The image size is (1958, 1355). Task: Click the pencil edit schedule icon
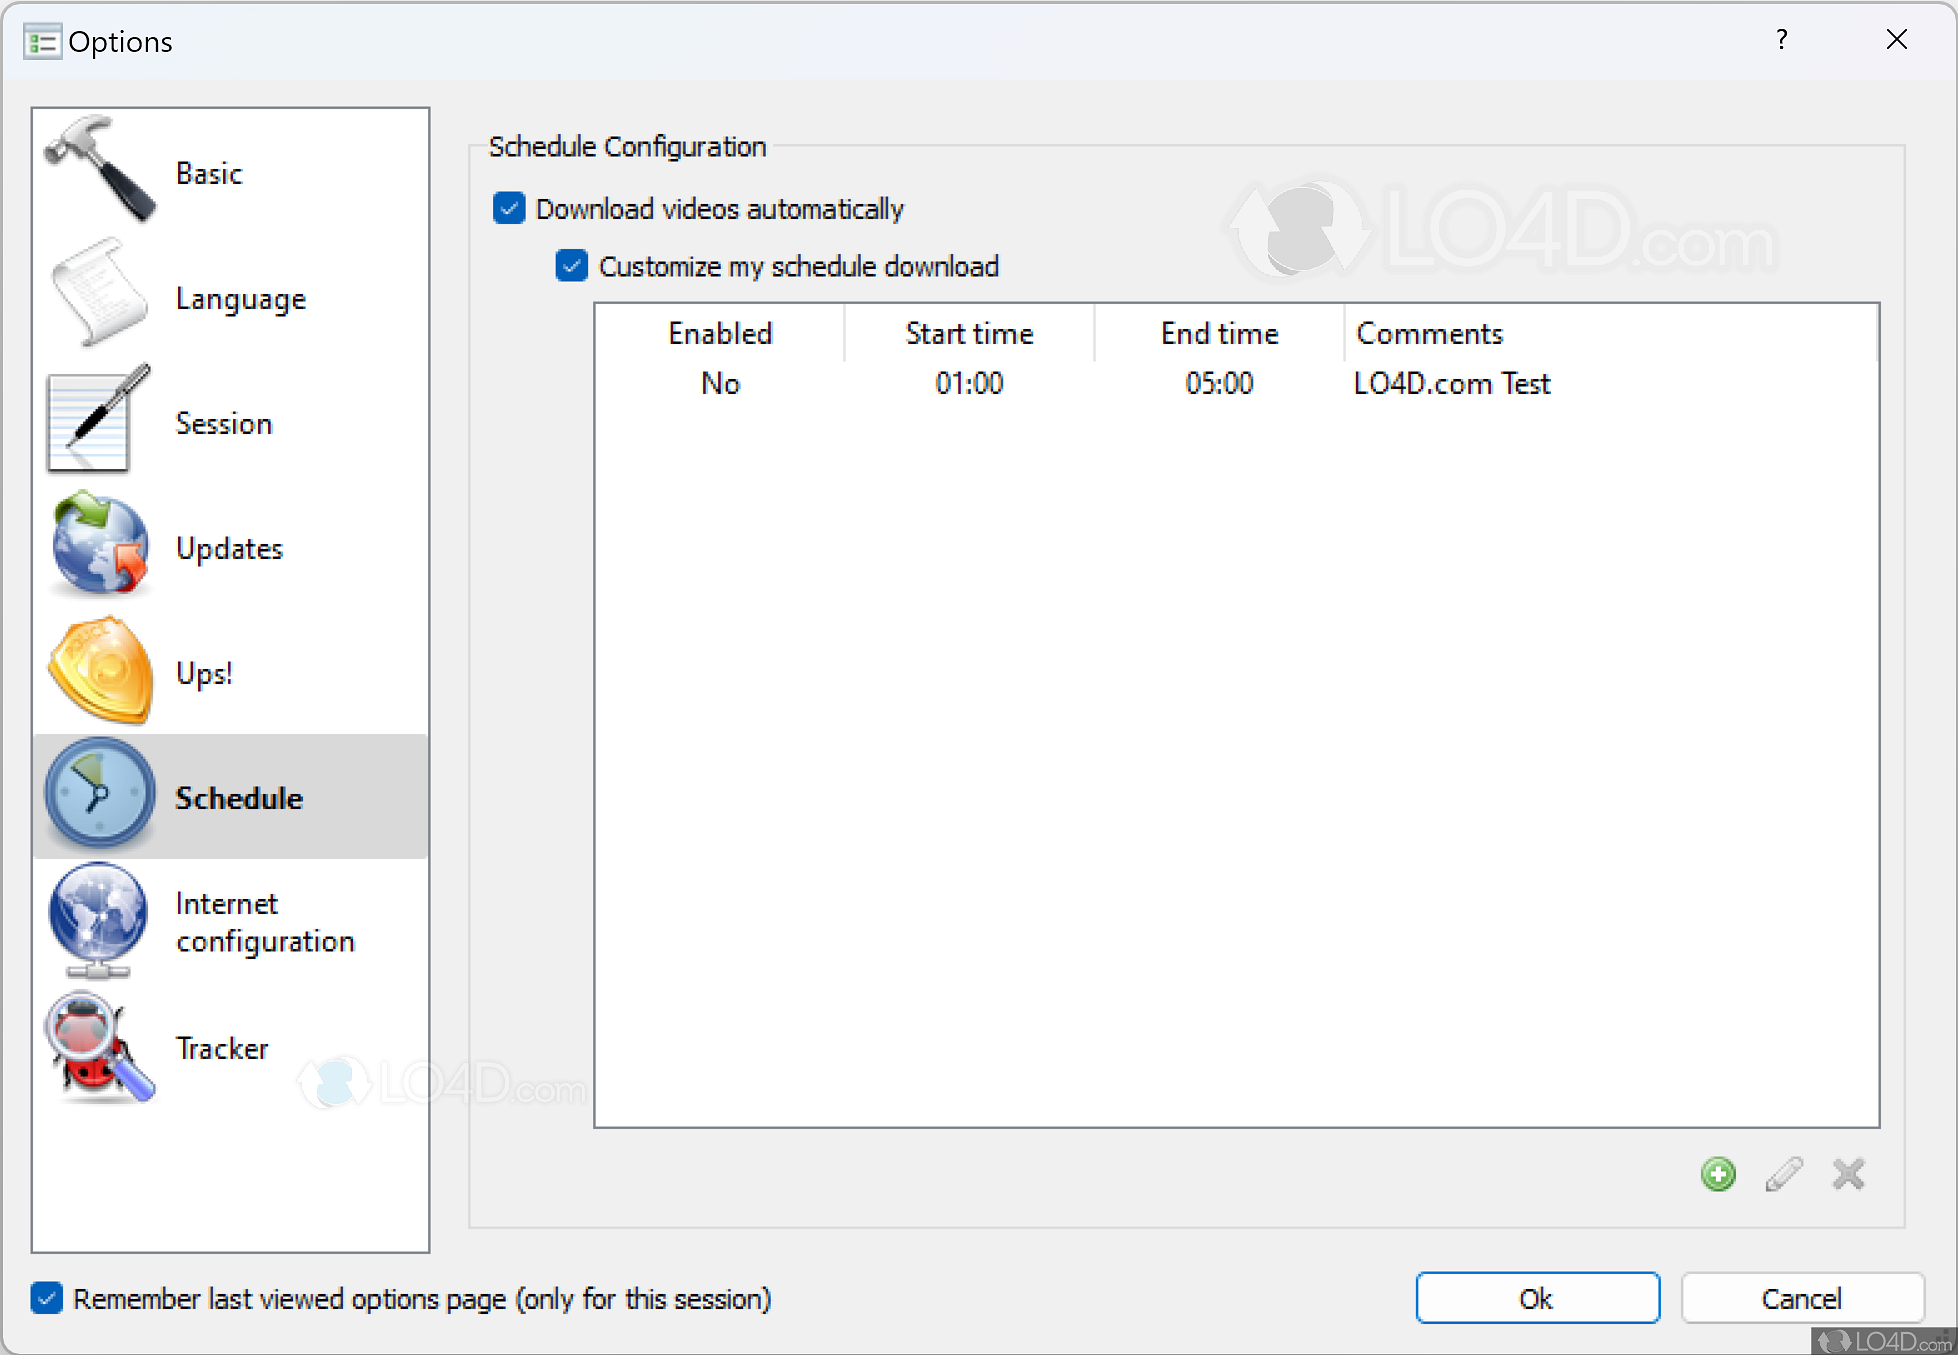coord(1783,1174)
